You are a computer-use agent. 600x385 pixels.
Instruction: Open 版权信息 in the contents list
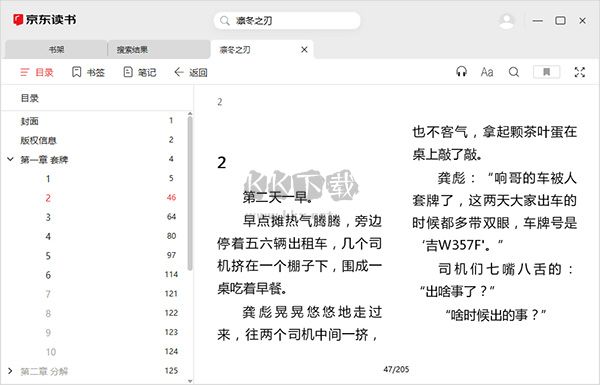coord(96,140)
